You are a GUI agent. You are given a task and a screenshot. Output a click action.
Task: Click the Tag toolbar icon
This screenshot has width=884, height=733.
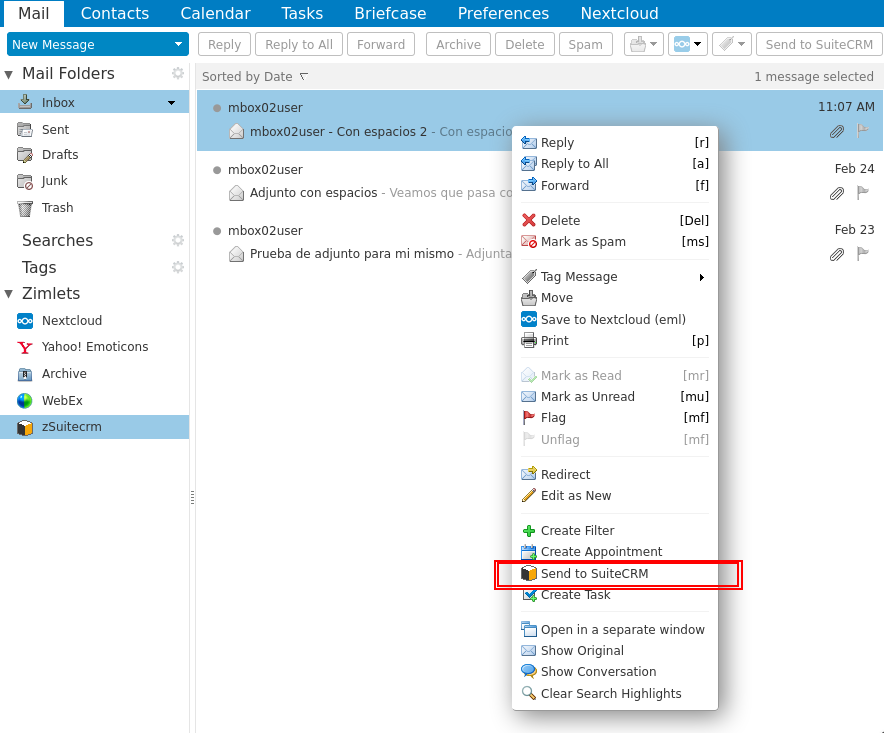coord(726,44)
